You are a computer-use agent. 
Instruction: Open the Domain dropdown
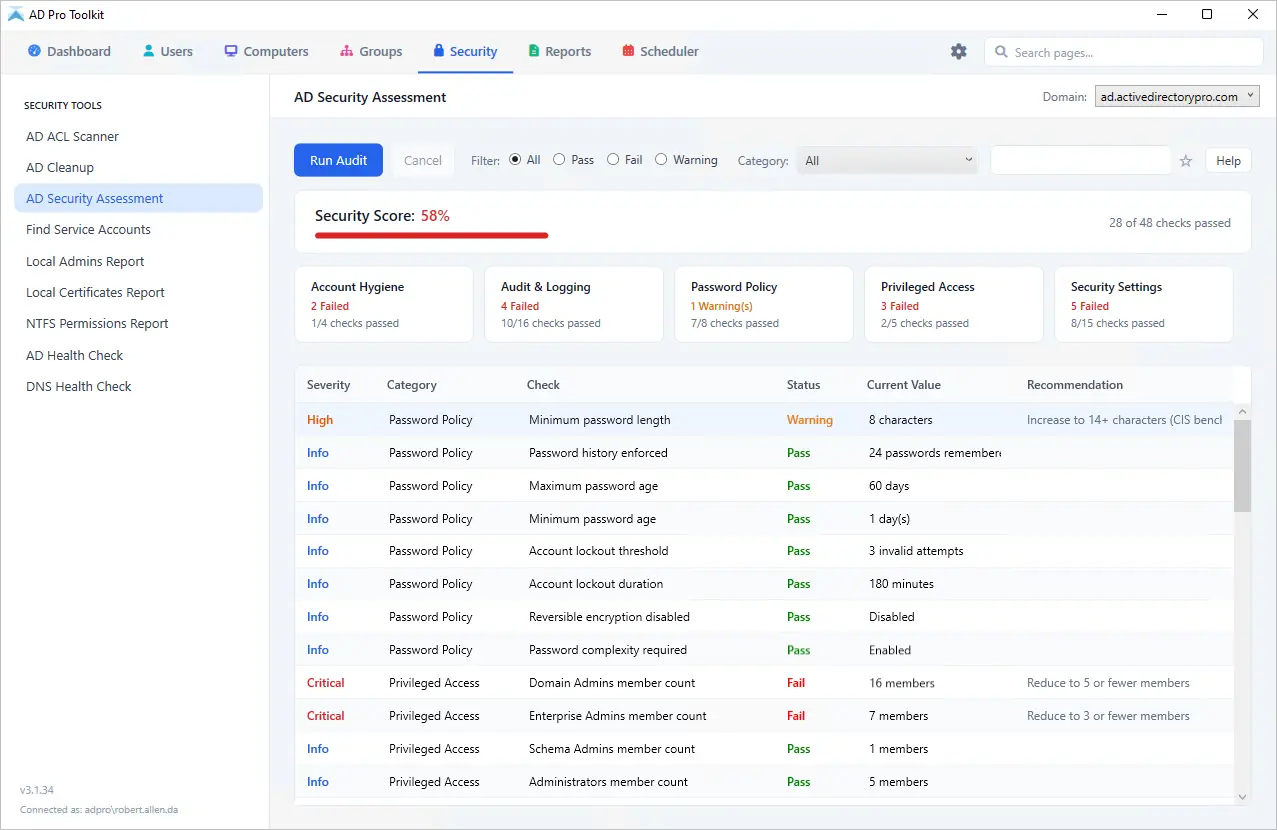tap(1177, 97)
